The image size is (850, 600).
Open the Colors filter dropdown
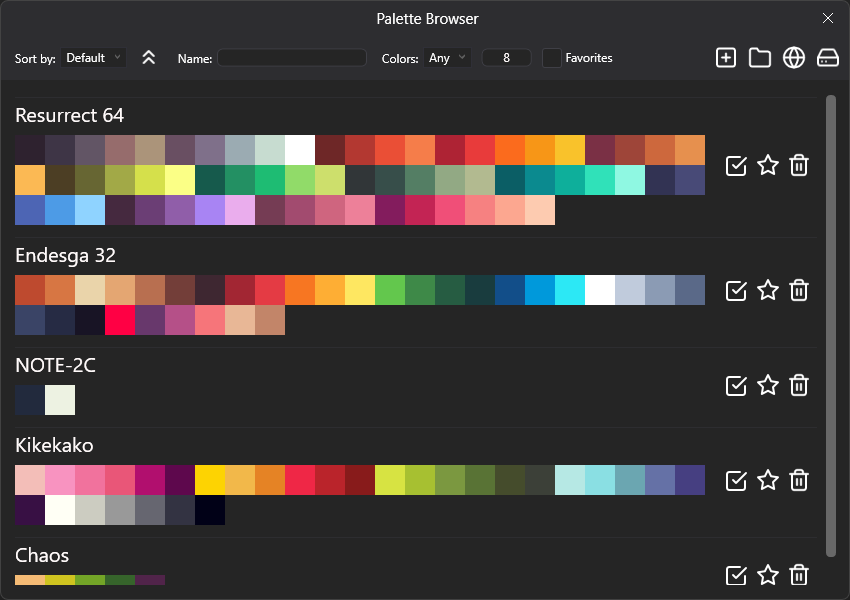click(x=447, y=58)
